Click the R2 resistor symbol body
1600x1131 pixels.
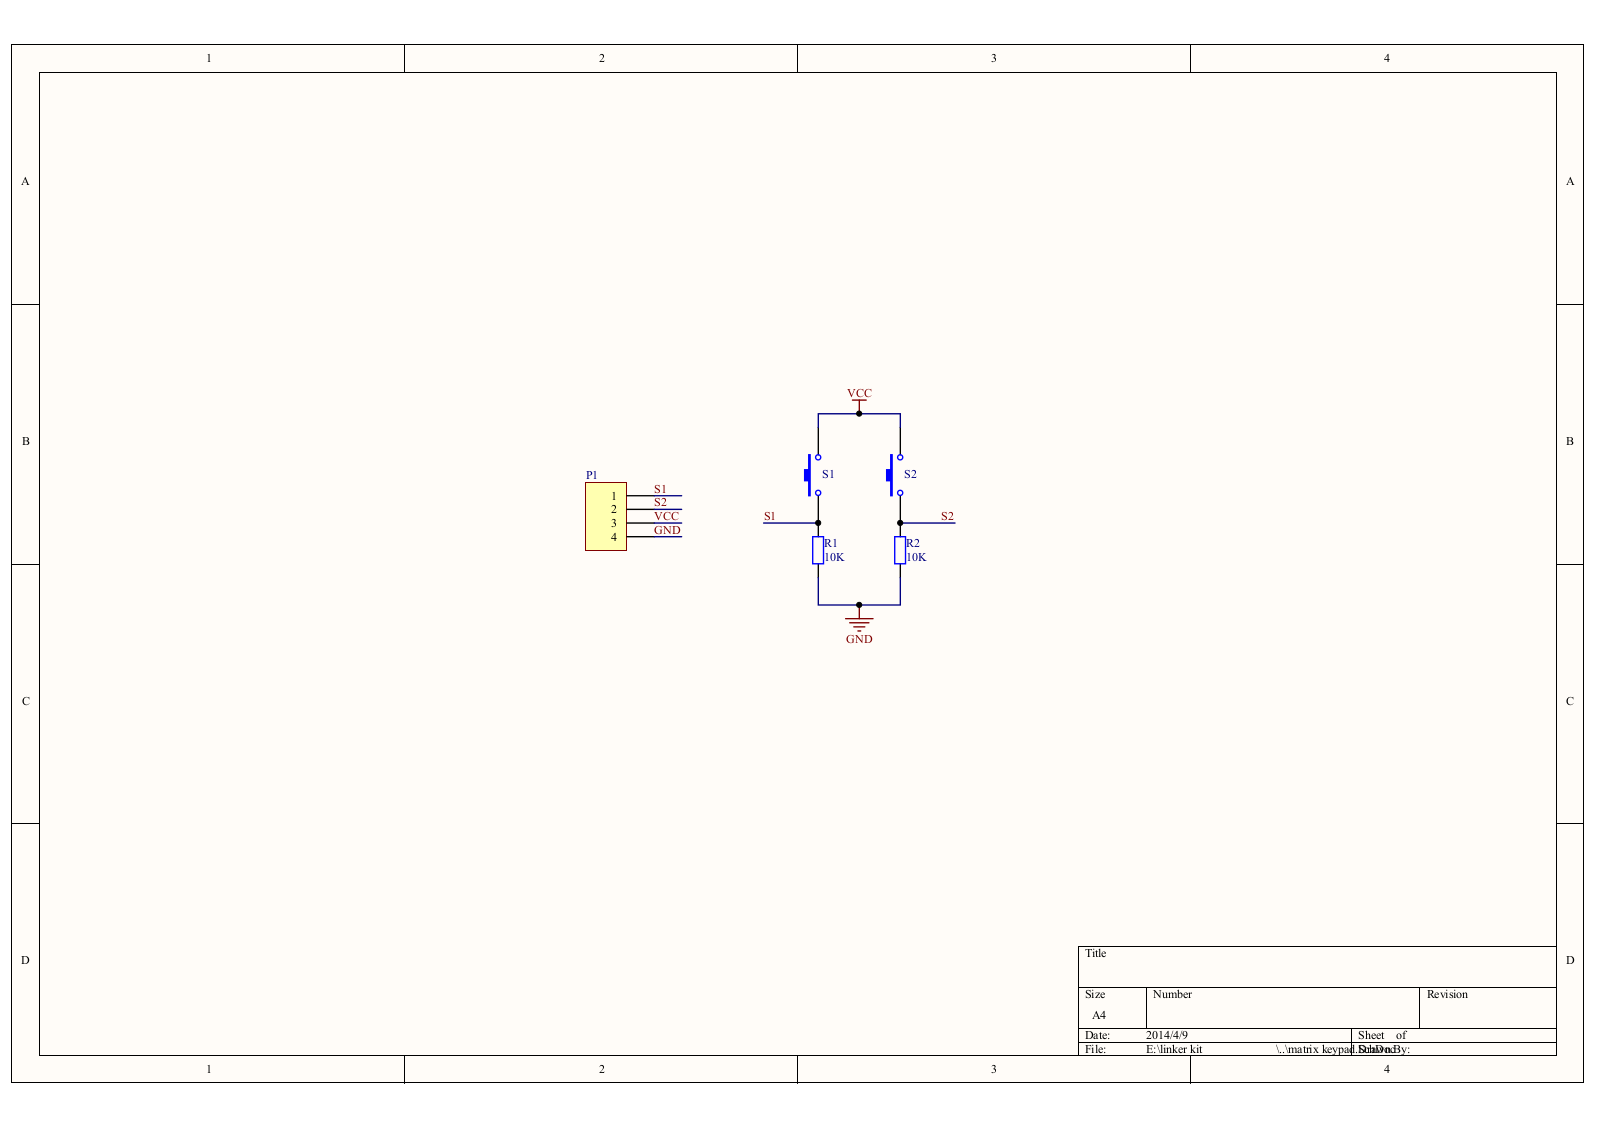tap(900, 550)
